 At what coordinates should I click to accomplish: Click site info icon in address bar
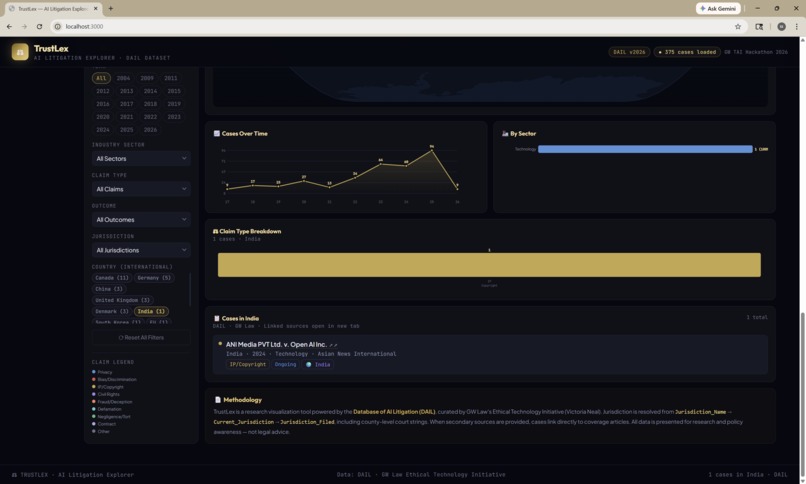tap(58, 26)
